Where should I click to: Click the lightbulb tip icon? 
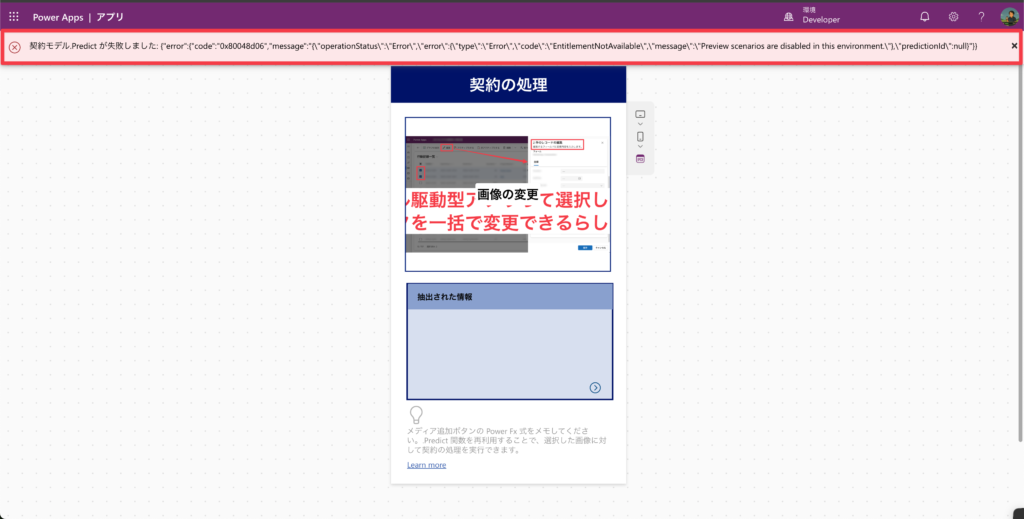click(x=416, y=415)
